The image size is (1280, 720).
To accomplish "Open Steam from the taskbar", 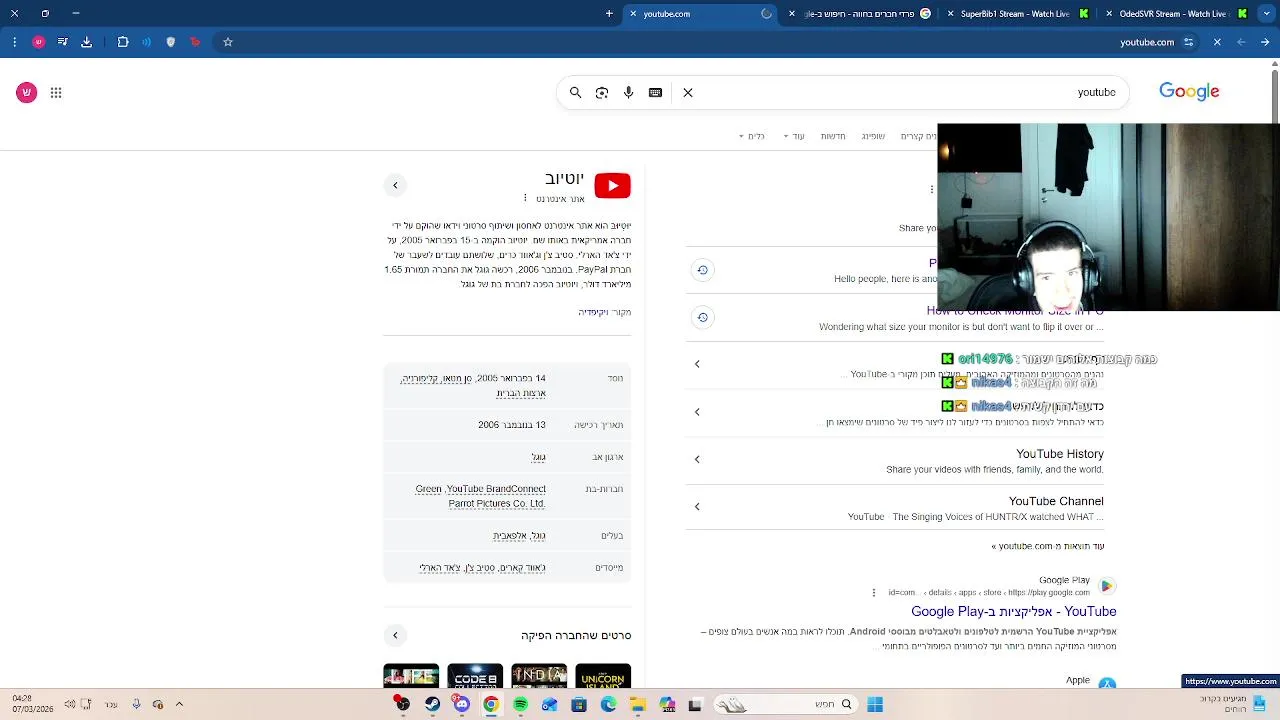I will click(432, 704).
